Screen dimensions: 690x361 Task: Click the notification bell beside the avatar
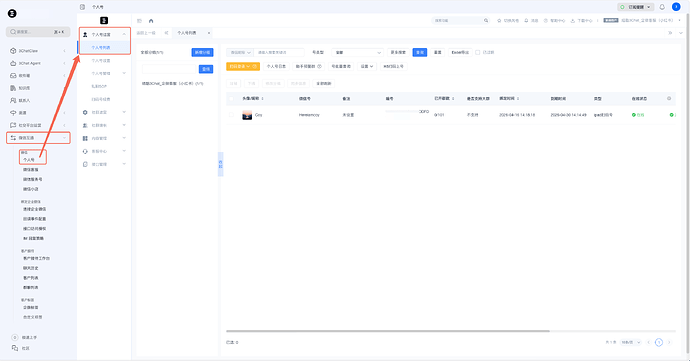(662, 7)
